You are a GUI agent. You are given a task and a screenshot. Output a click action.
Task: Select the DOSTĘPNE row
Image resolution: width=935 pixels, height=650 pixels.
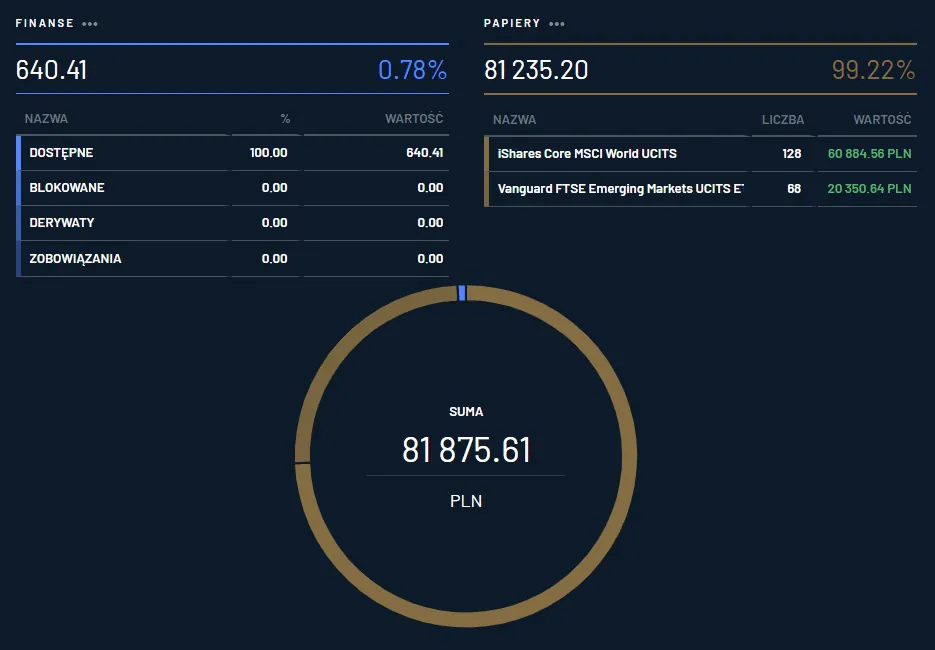pyautogui.click(x=62, y=153)
